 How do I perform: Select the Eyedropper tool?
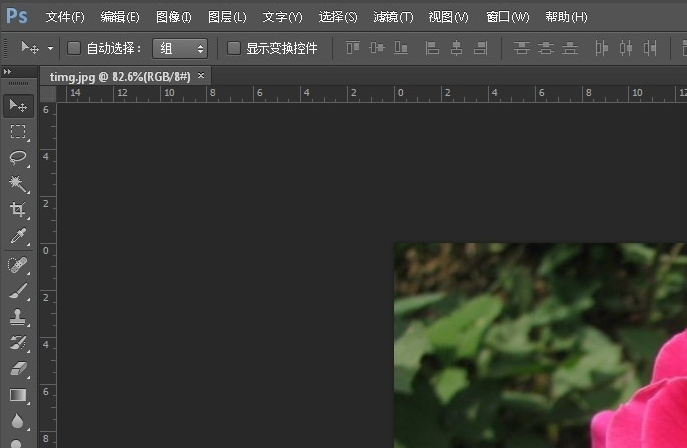18,236
